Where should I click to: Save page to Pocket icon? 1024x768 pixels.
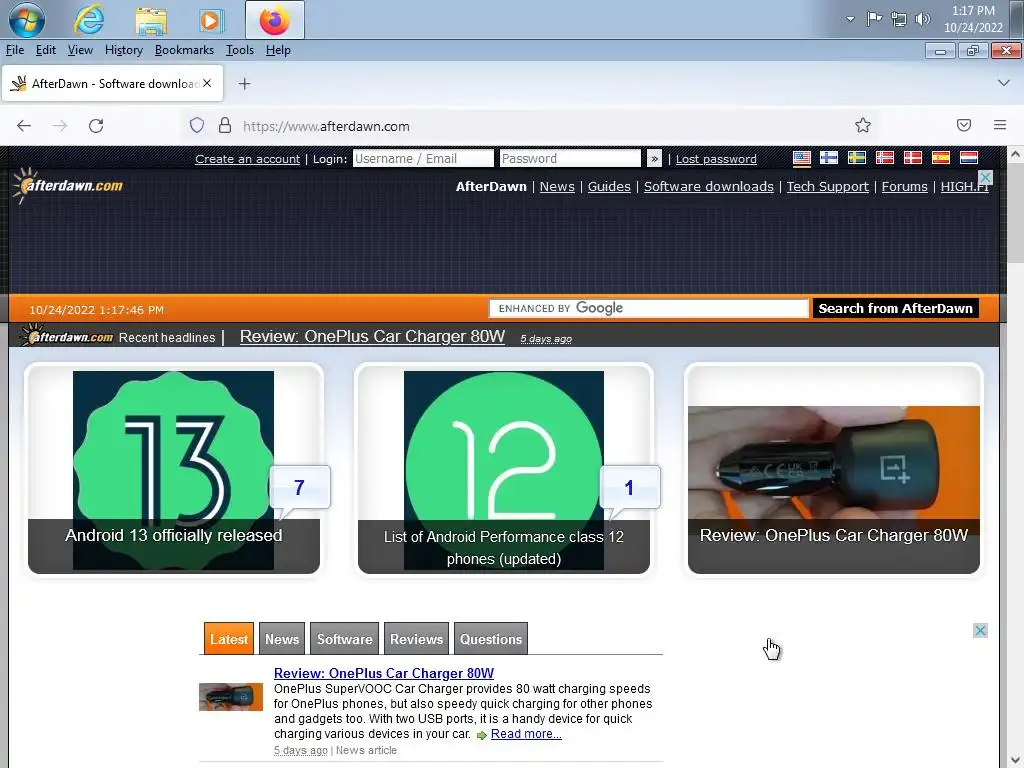point(964,125)
